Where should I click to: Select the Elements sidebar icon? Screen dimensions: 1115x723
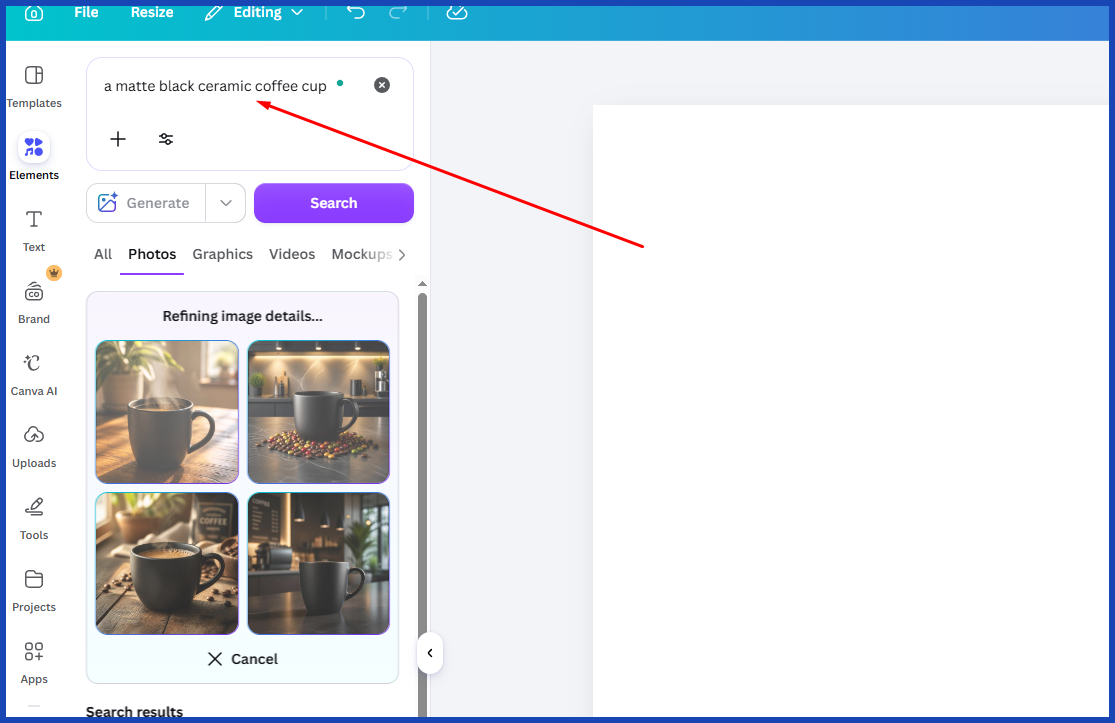[x=34, y=157]
